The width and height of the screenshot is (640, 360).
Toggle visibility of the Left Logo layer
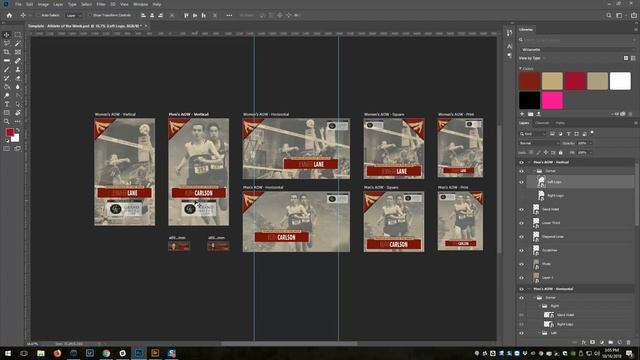(x=521, y=182)
